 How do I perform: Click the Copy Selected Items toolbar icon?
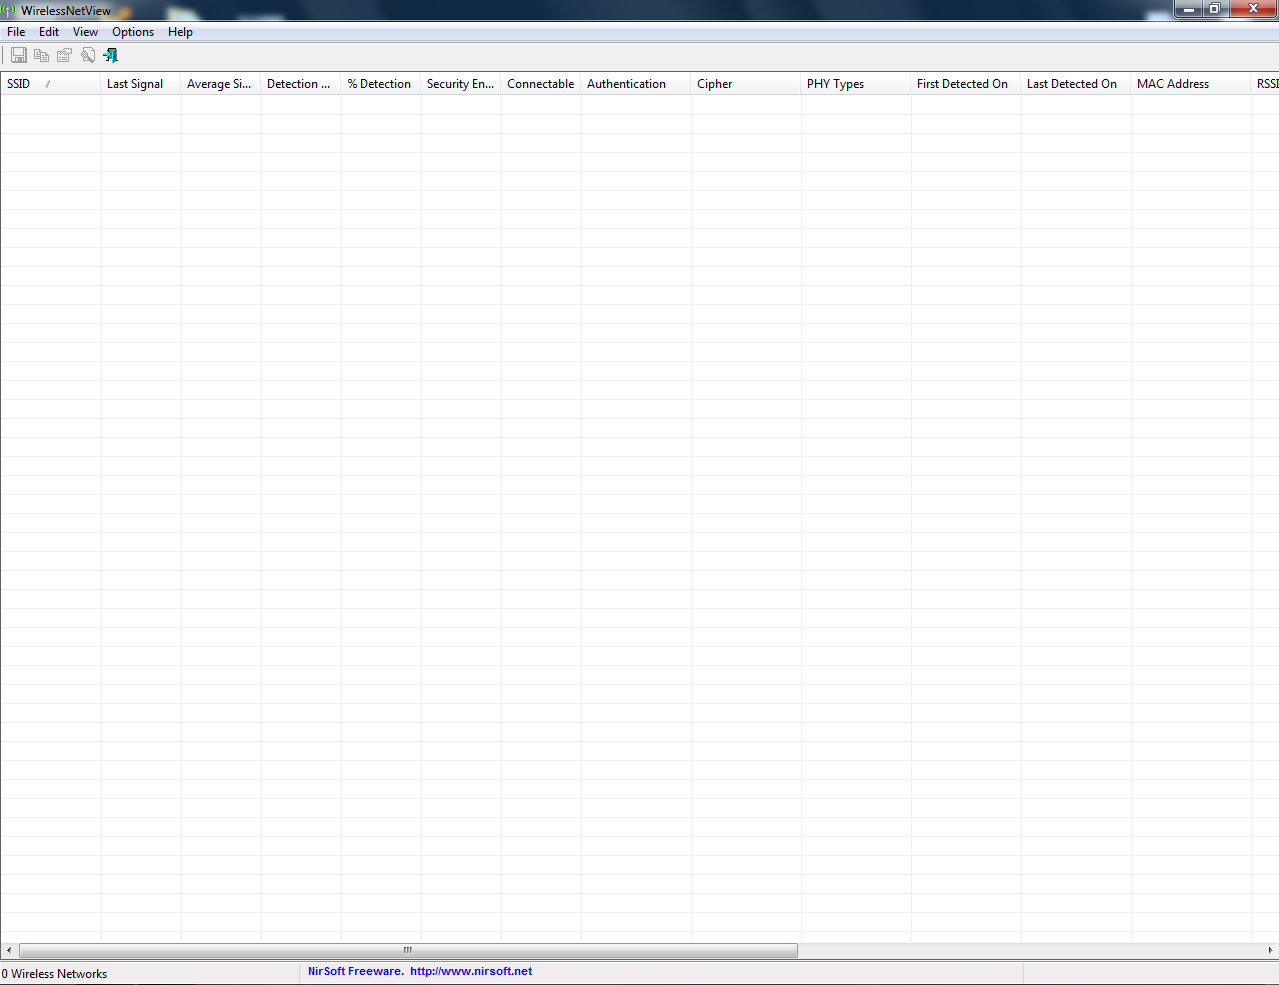tap(41, 55)
